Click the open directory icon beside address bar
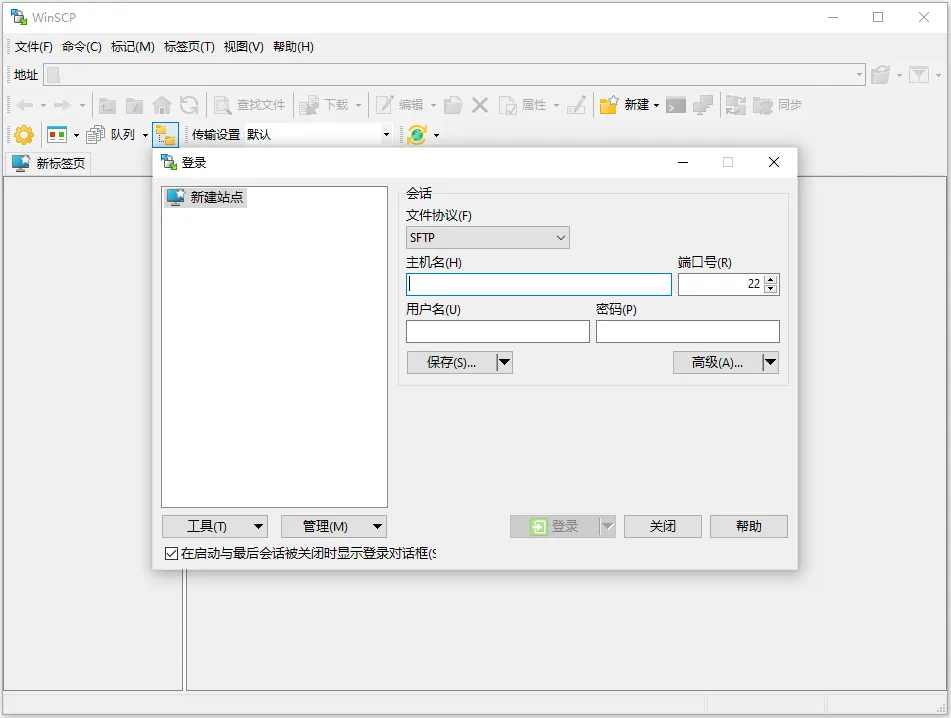951x718 pixels. tap(880, 75)
